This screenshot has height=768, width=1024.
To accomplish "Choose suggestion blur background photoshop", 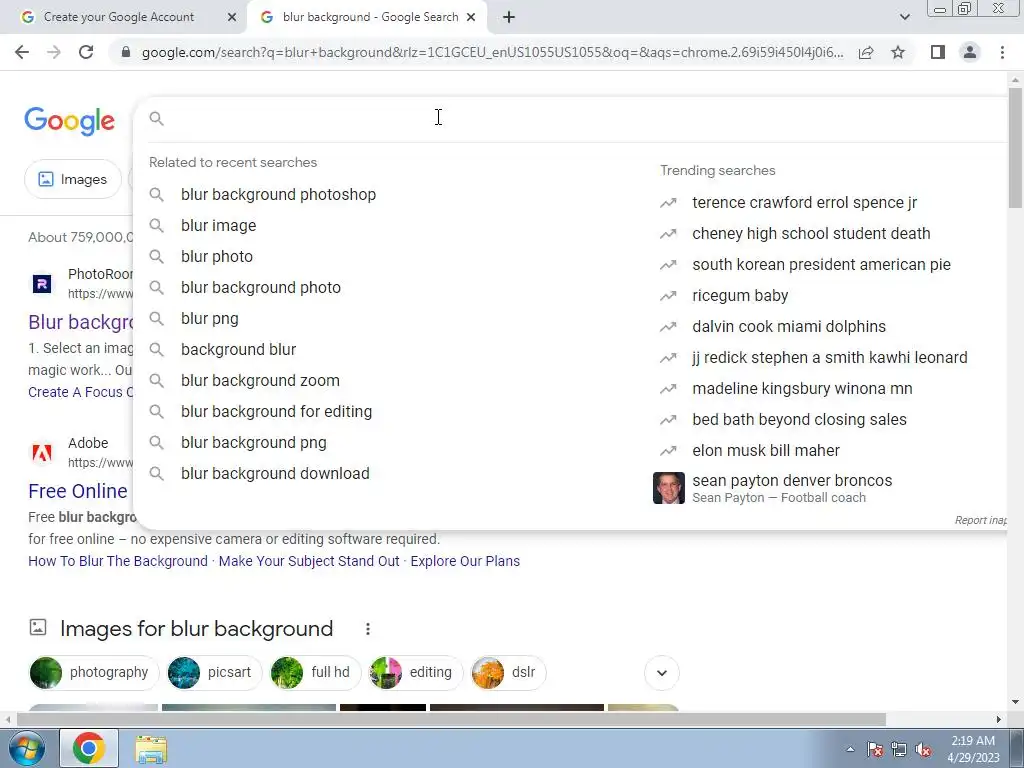I will pyautogui.click(x=278, y=195).
